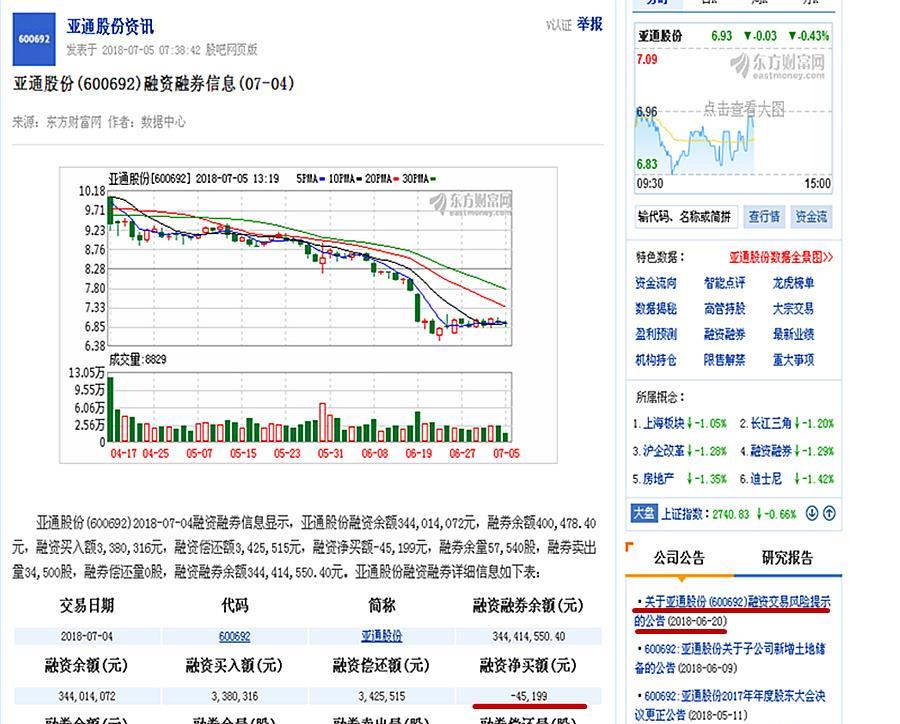Open the 上海板块 concept link
Viewport: 900px width, 724px height.
pos(663,424)
